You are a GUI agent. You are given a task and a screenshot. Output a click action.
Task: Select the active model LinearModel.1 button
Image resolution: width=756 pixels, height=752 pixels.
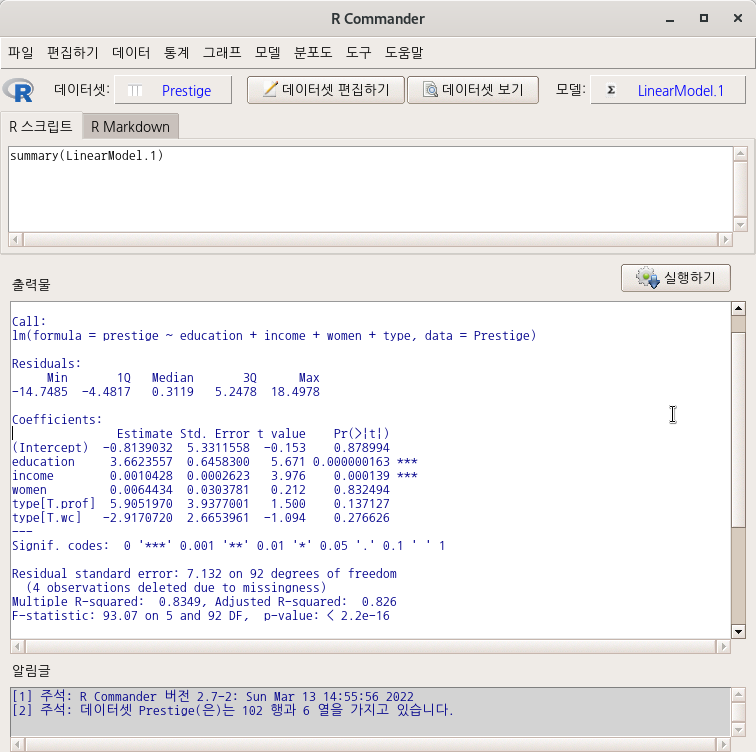coord(668,90)
